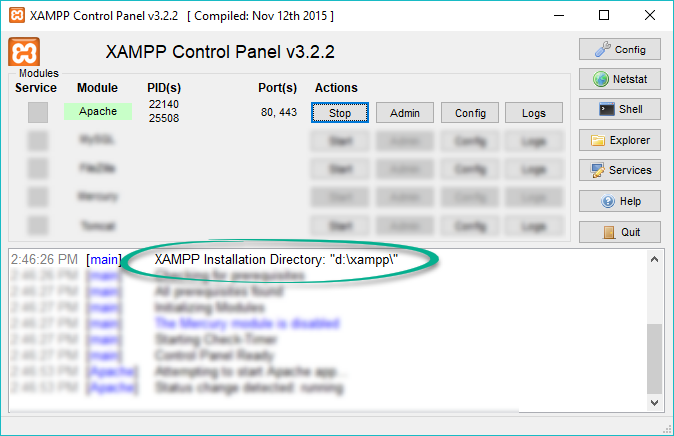Launch Netstat from the right panel
Image resolution: width=674 pixels, height=436 pixels.
(x=619, y=79)
